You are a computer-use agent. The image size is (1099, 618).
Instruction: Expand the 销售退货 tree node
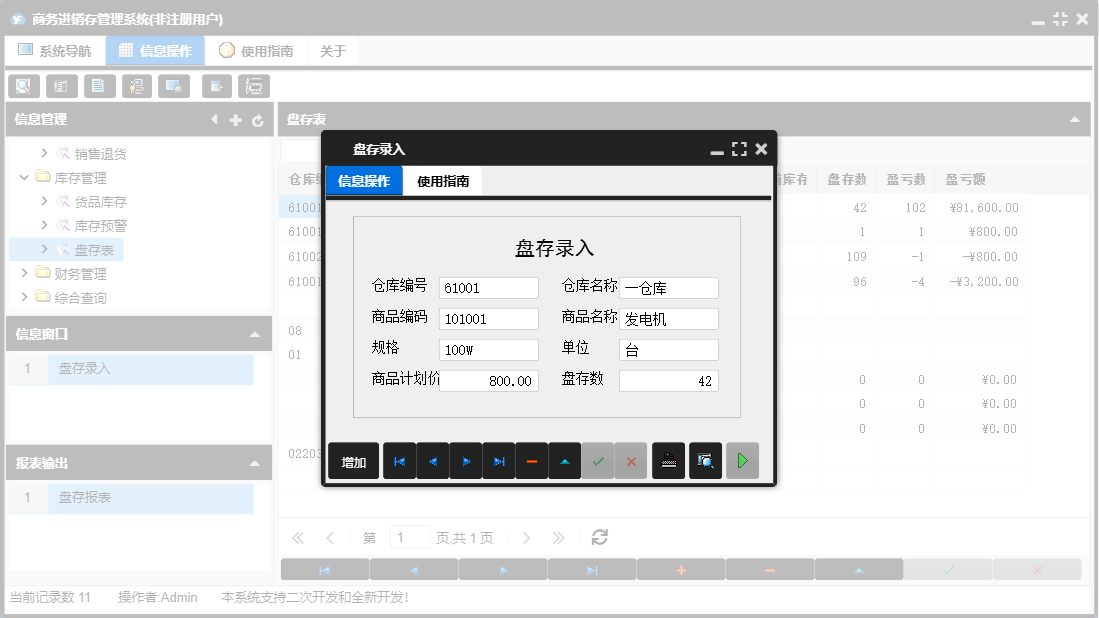[x=45, y=153]
